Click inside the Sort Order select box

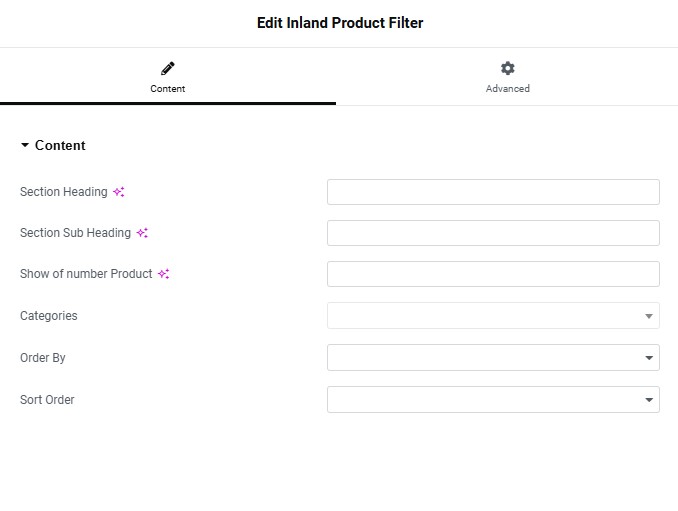click(x=493, y=399)
